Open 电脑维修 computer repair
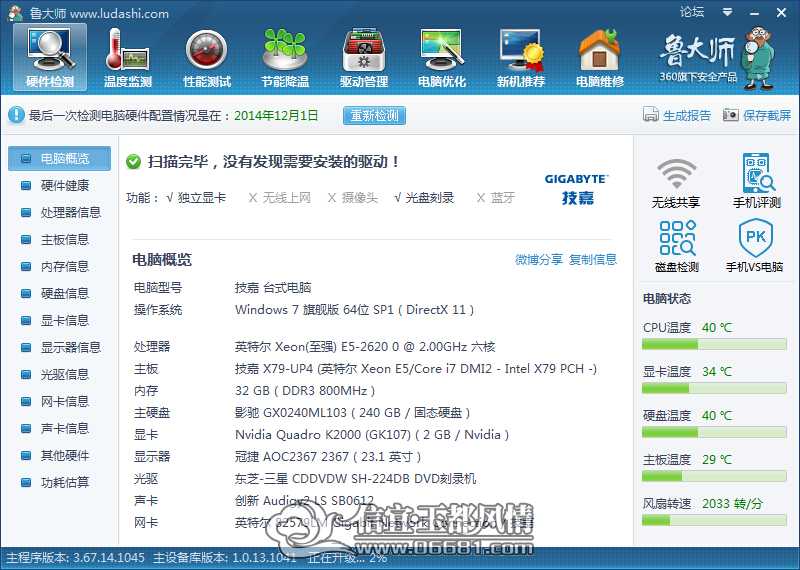800x570 pixels. pos(600,57)
